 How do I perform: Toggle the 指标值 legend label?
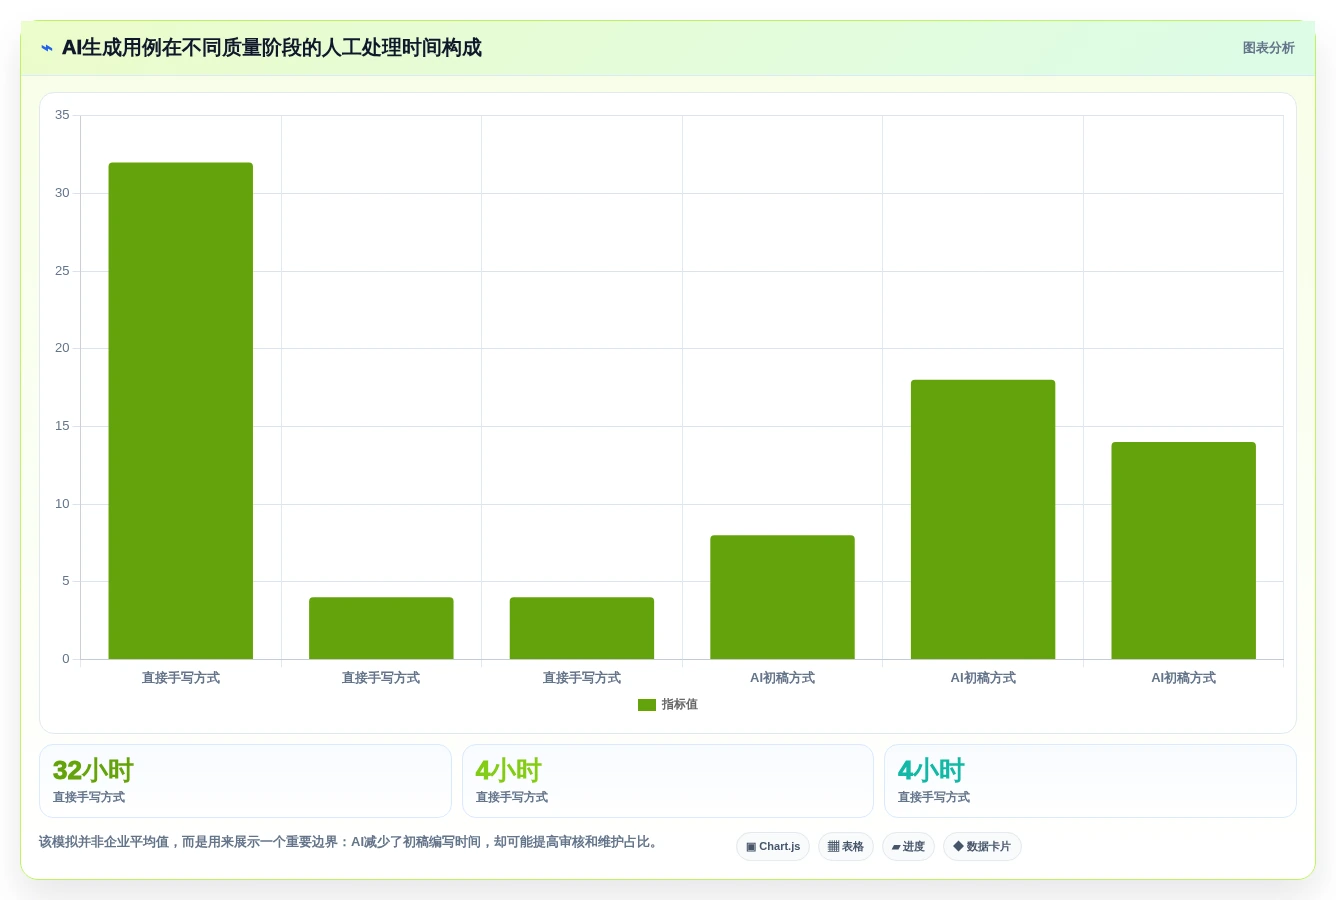tap(680, 705)
